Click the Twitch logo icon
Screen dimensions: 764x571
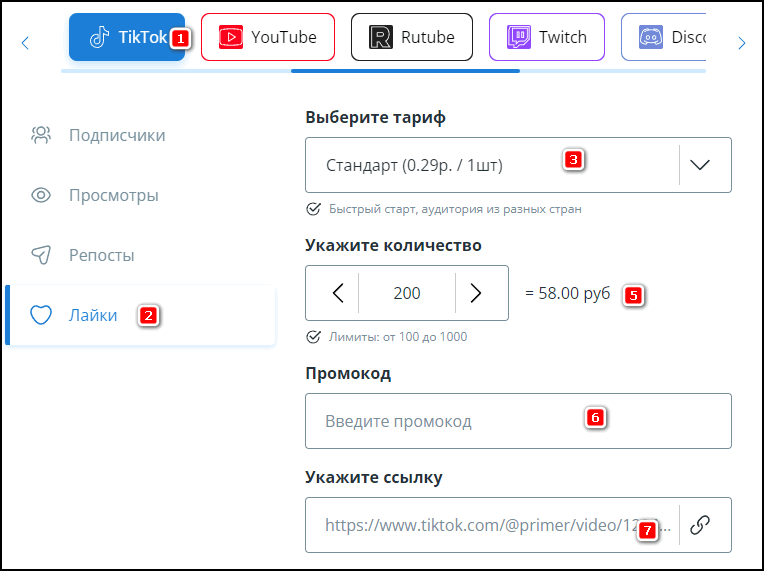point(518,37)
